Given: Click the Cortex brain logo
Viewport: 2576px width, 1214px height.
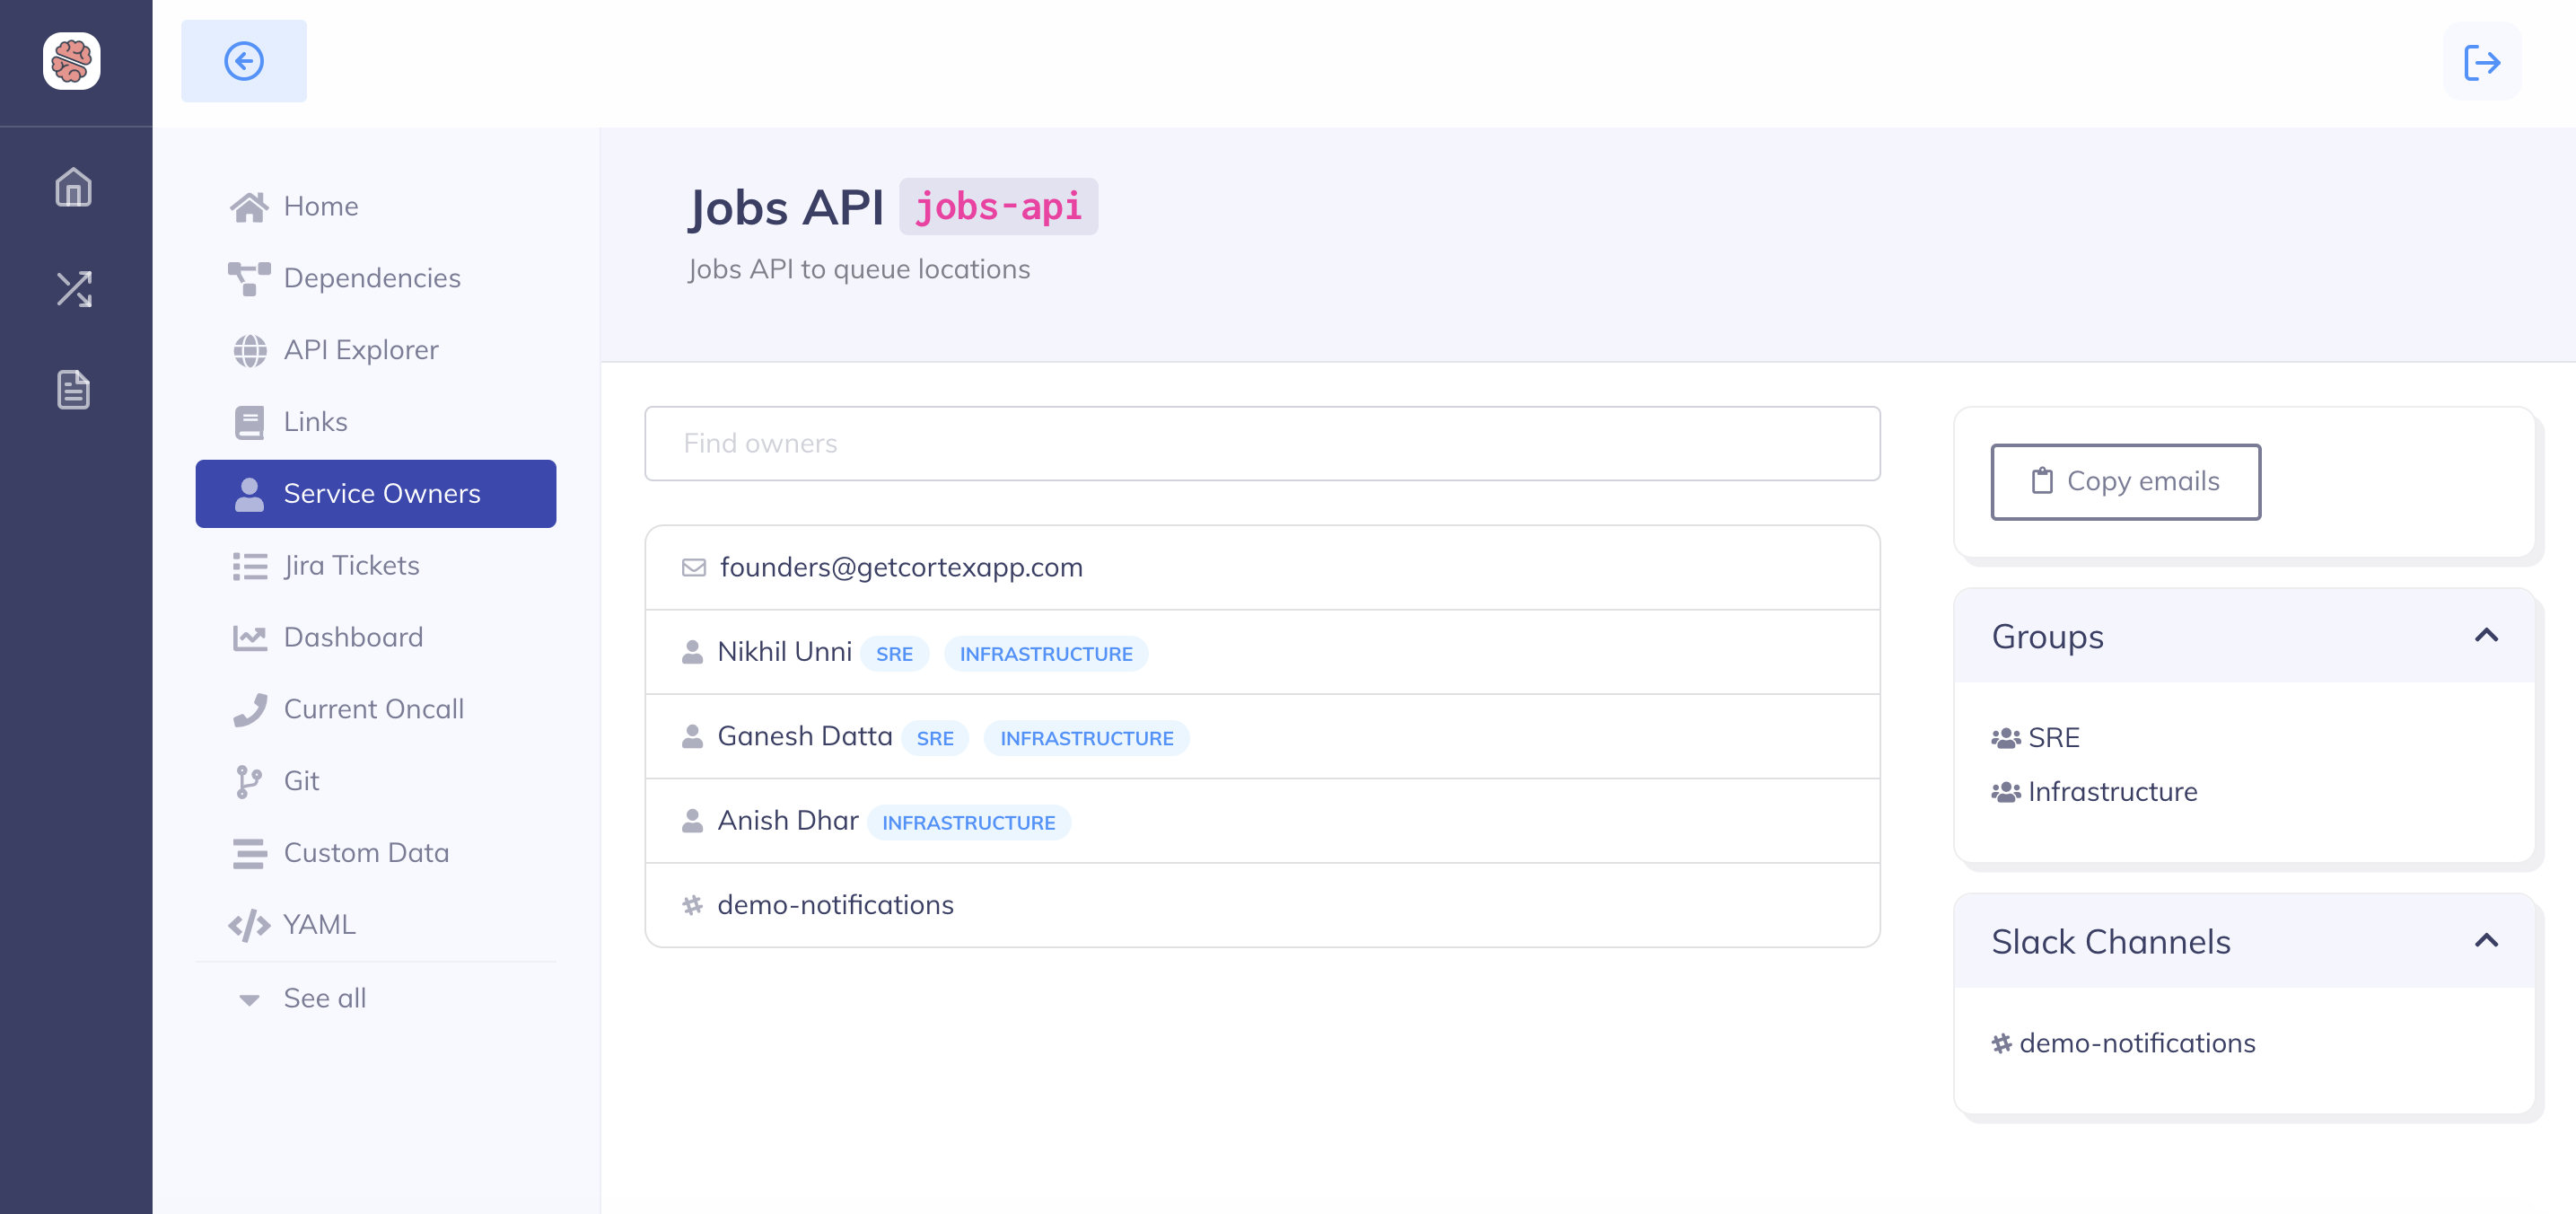Looking at the screenshot, I should tap(72, 61).
